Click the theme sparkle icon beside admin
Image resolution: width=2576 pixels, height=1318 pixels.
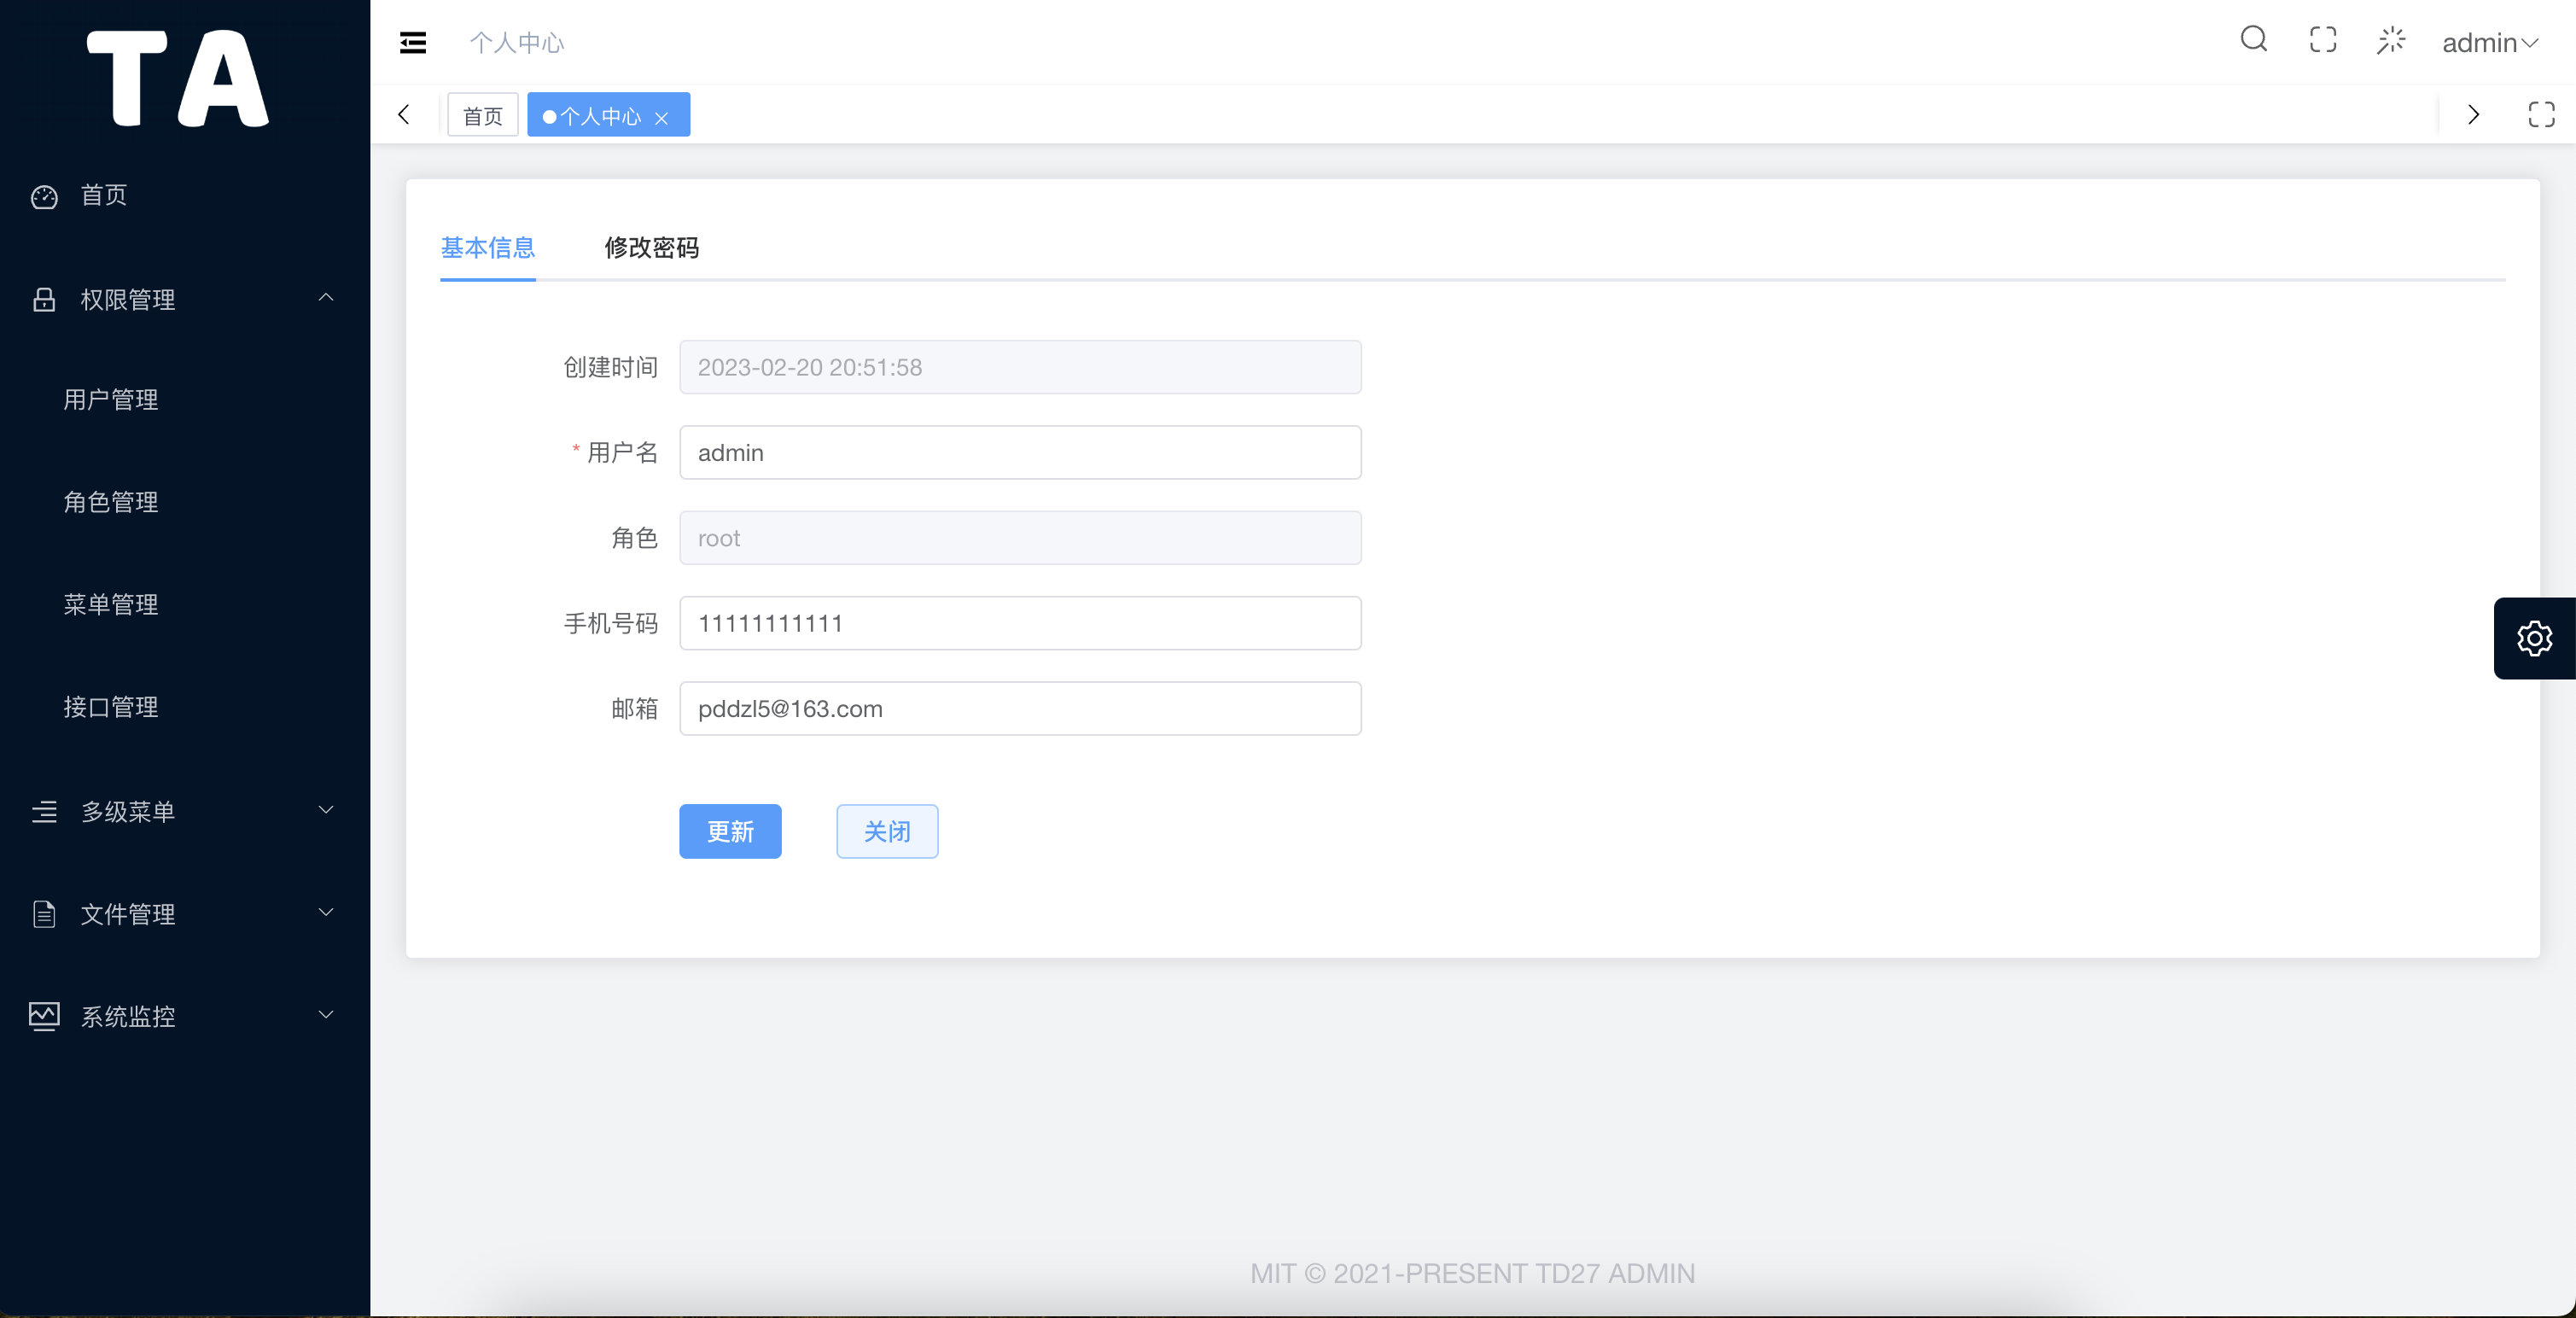(2390, 40)
